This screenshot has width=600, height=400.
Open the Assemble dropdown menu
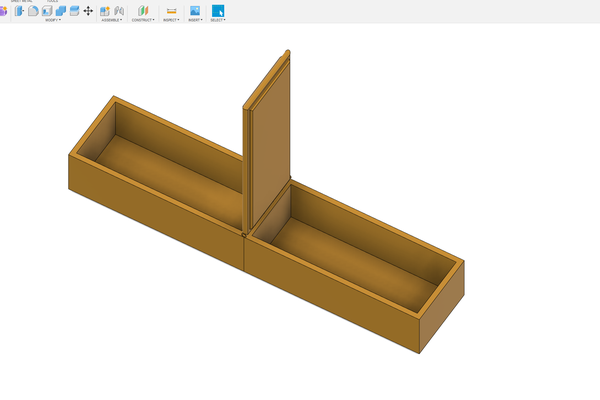click(112, 20)
